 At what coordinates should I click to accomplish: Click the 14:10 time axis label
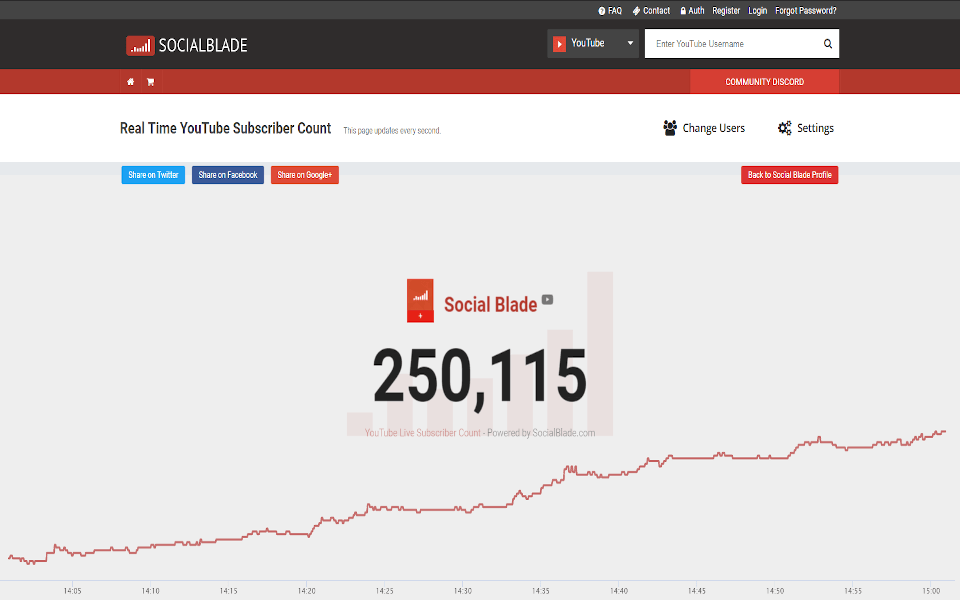point(151,591)
